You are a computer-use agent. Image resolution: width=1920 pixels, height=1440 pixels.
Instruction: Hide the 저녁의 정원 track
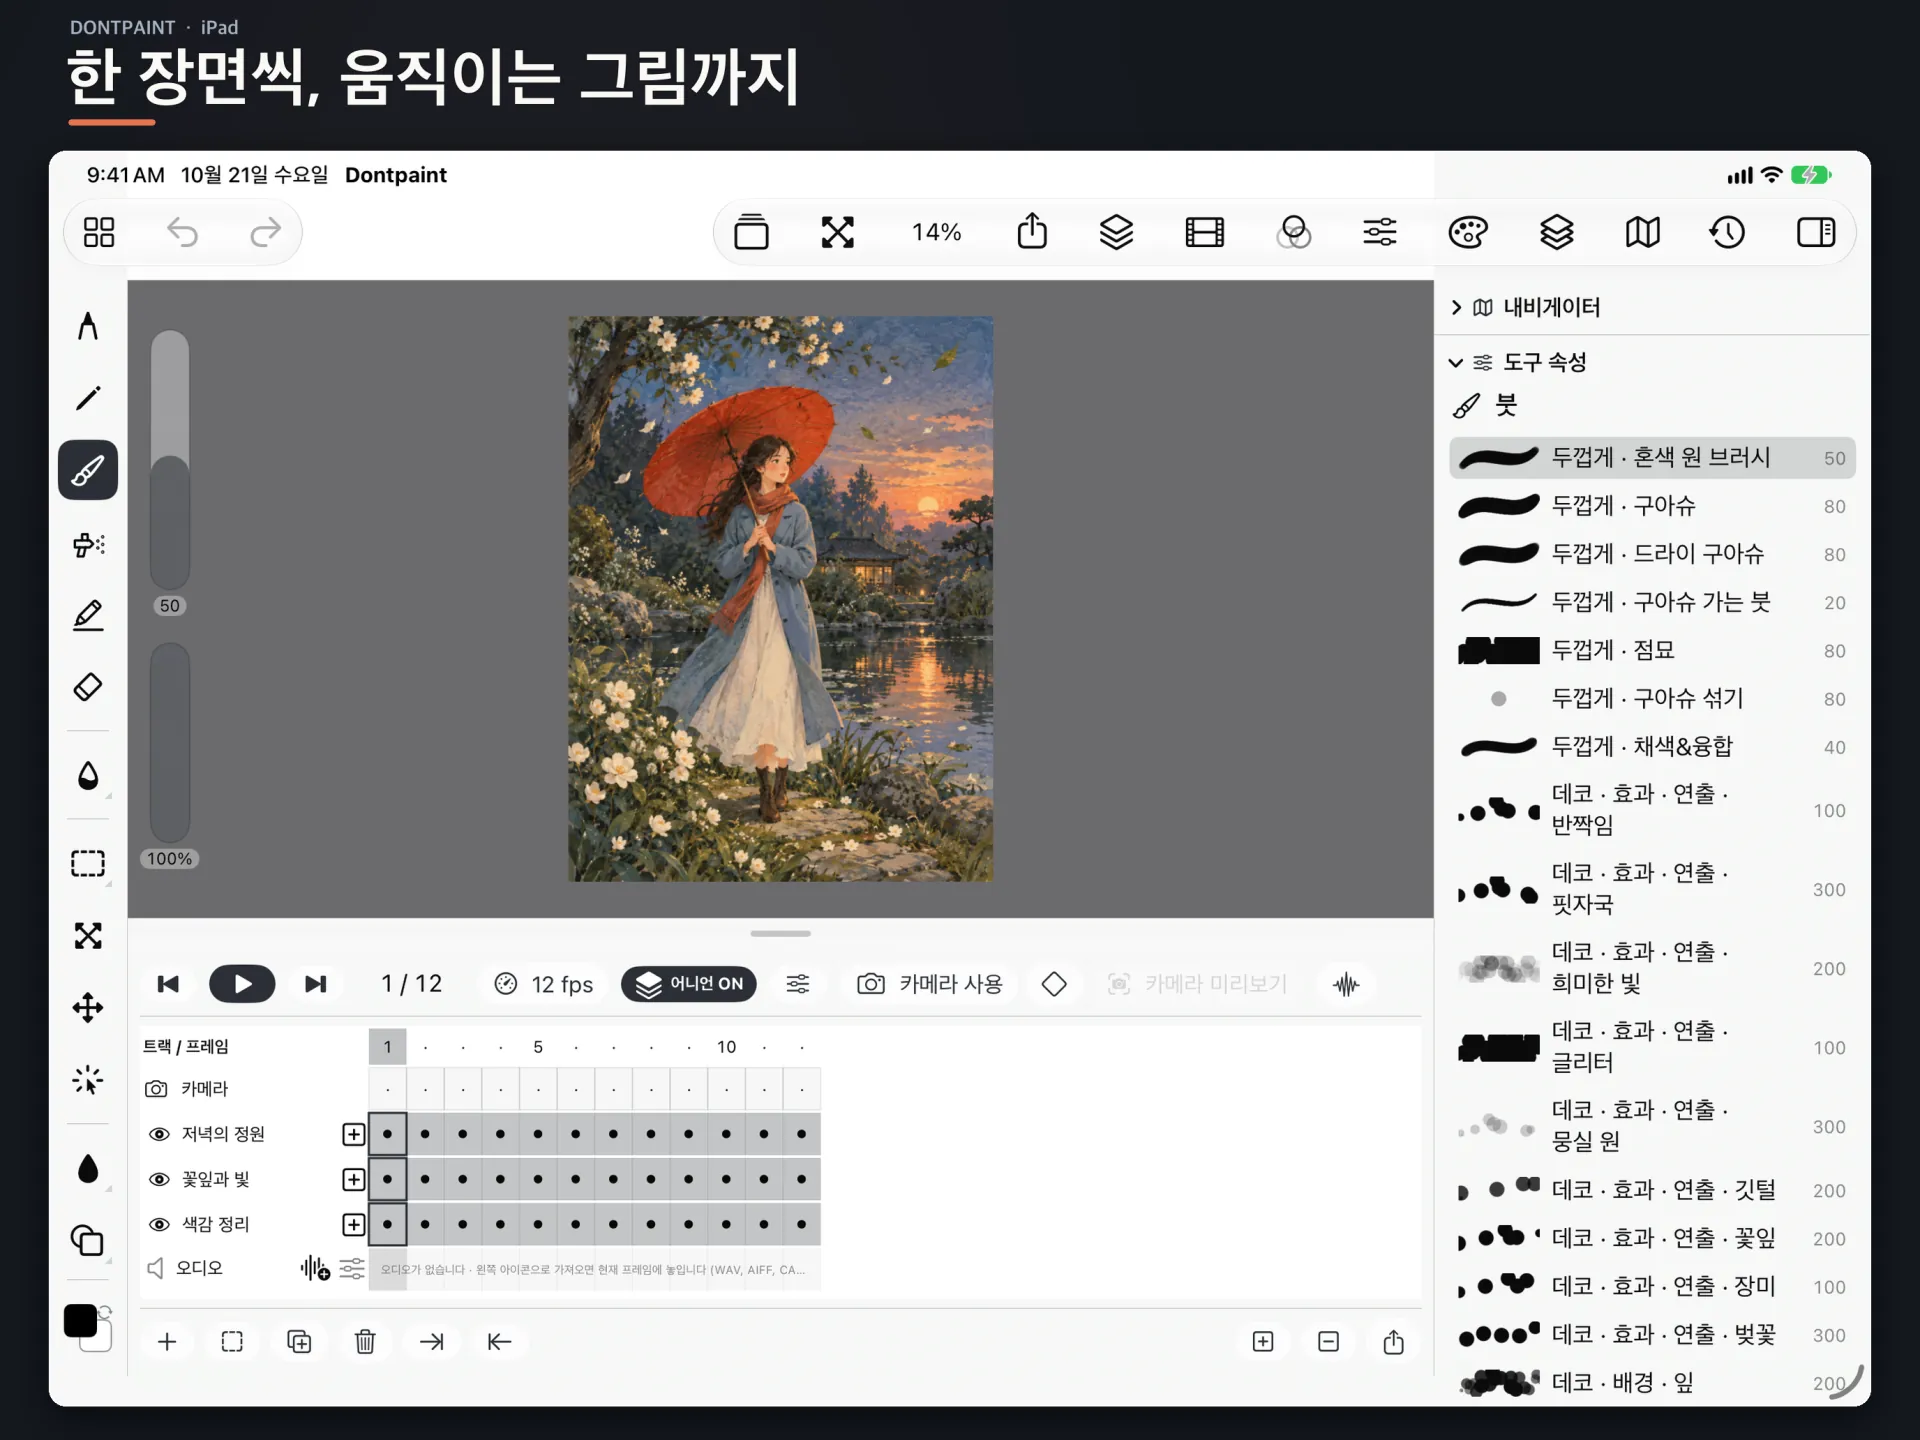(x=158, y=1134)
